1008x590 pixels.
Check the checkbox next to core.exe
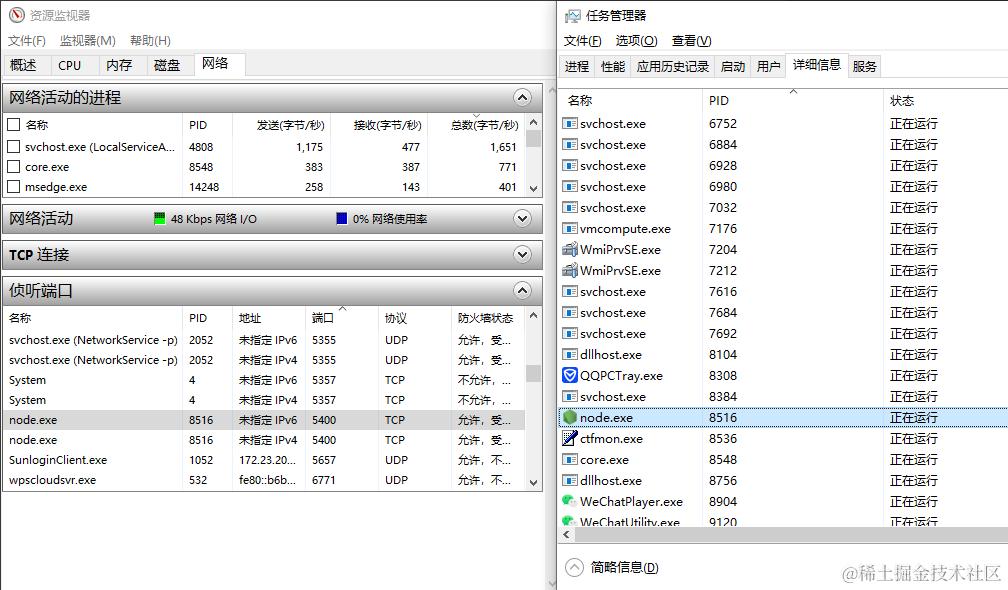coord(12,167)
